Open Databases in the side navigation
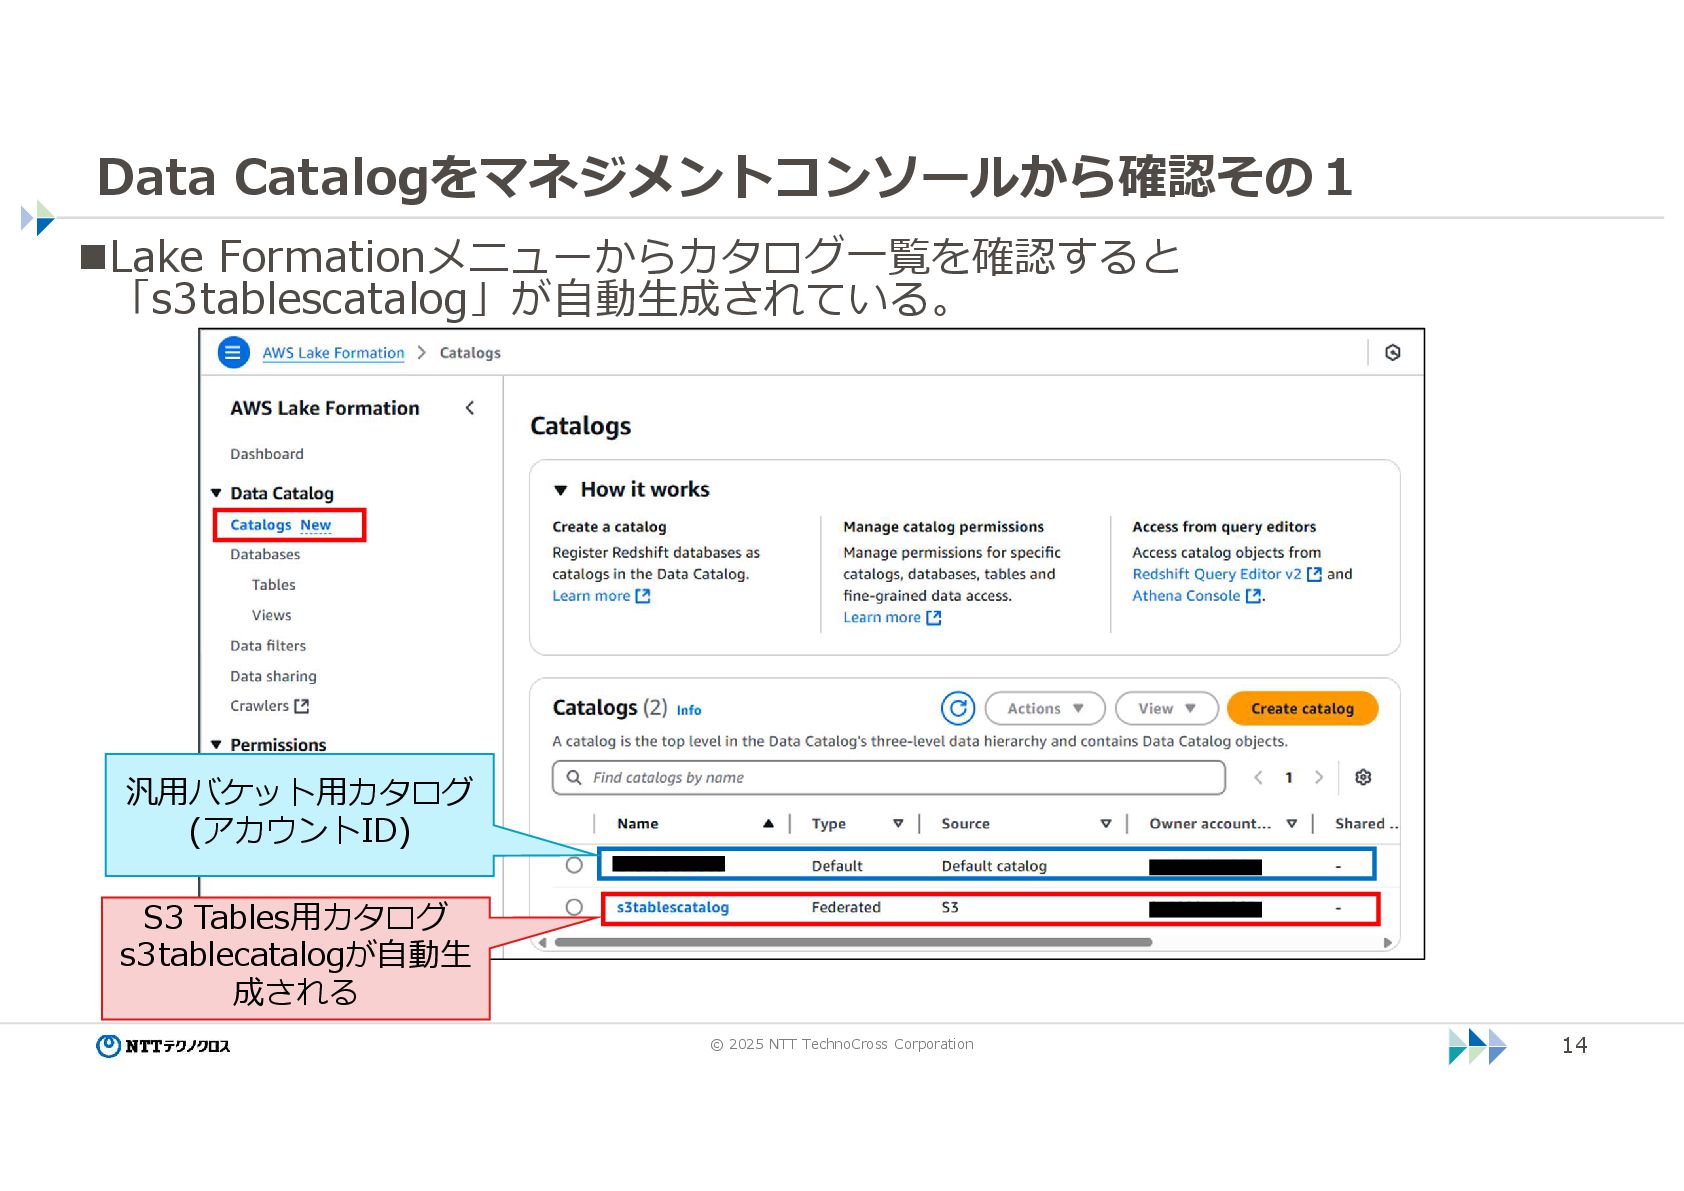Screen dimensions: 1684x1191 pos(265,554)
